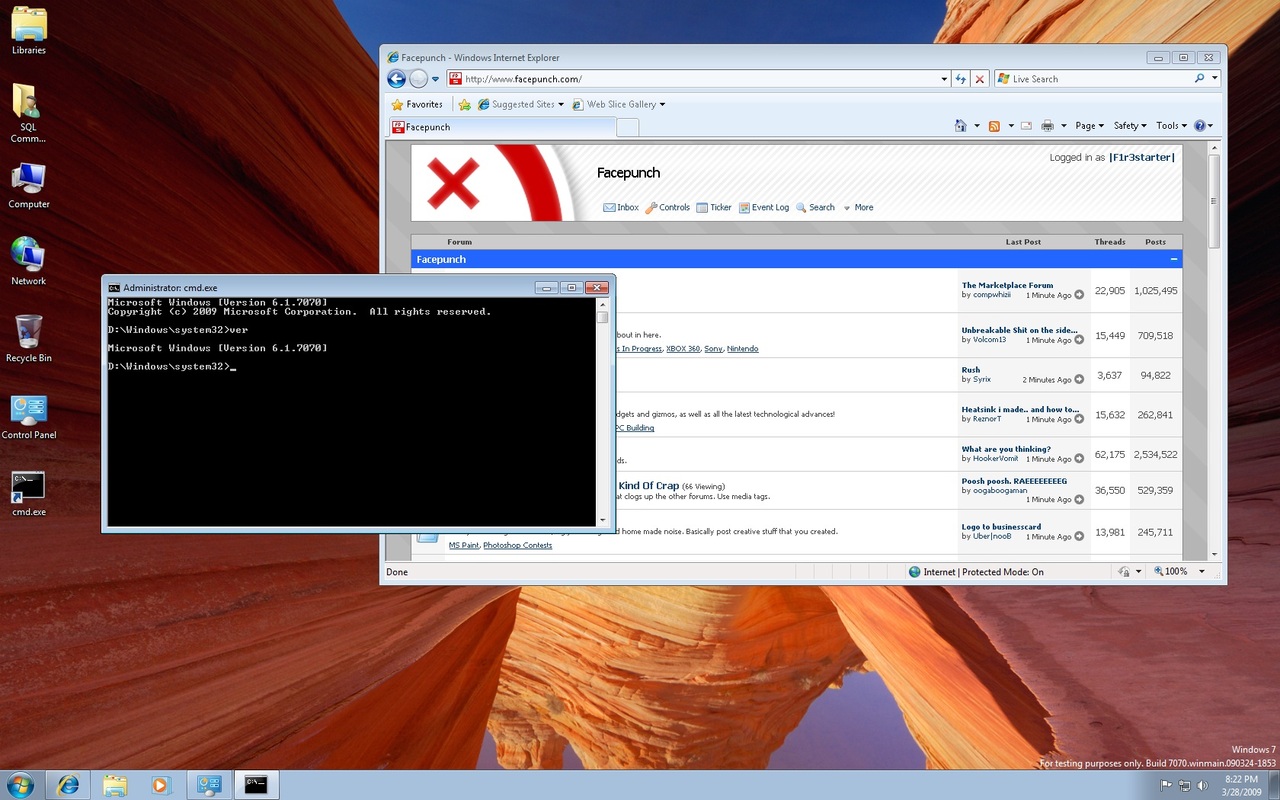Expand the Page menu dropdown
Image resolution: width=1280 pixels, height=800 pixels.
click(x=1089, y=126)
